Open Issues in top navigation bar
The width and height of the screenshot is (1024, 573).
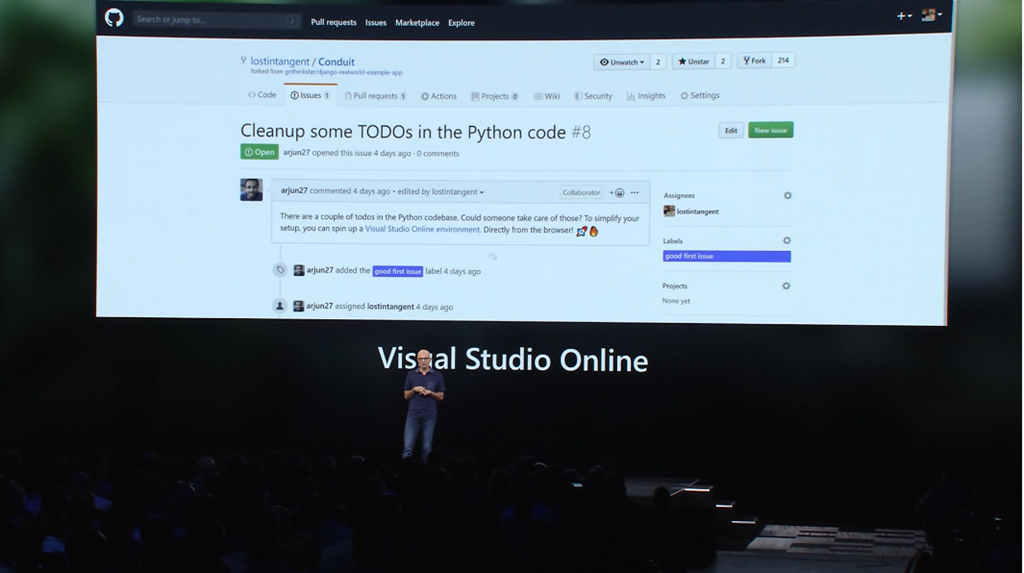click(x=376, y=22)
